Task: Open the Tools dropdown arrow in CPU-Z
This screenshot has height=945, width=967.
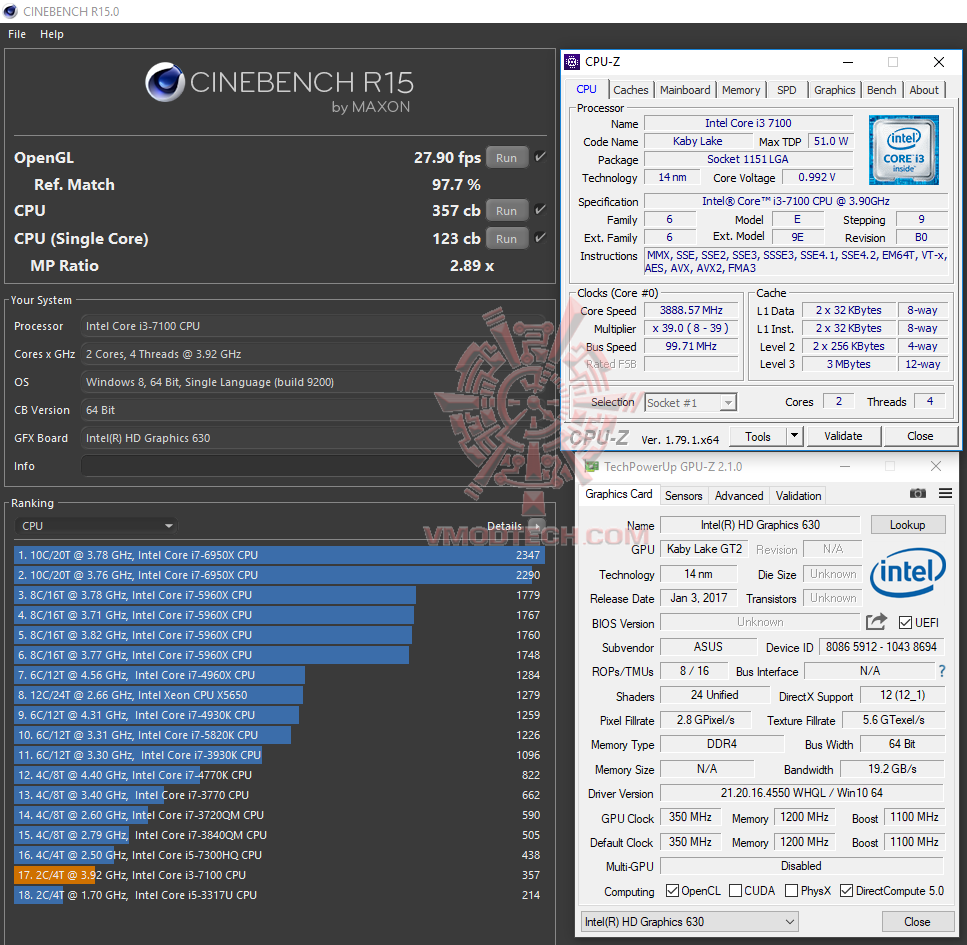Action: tap(794, 436)
